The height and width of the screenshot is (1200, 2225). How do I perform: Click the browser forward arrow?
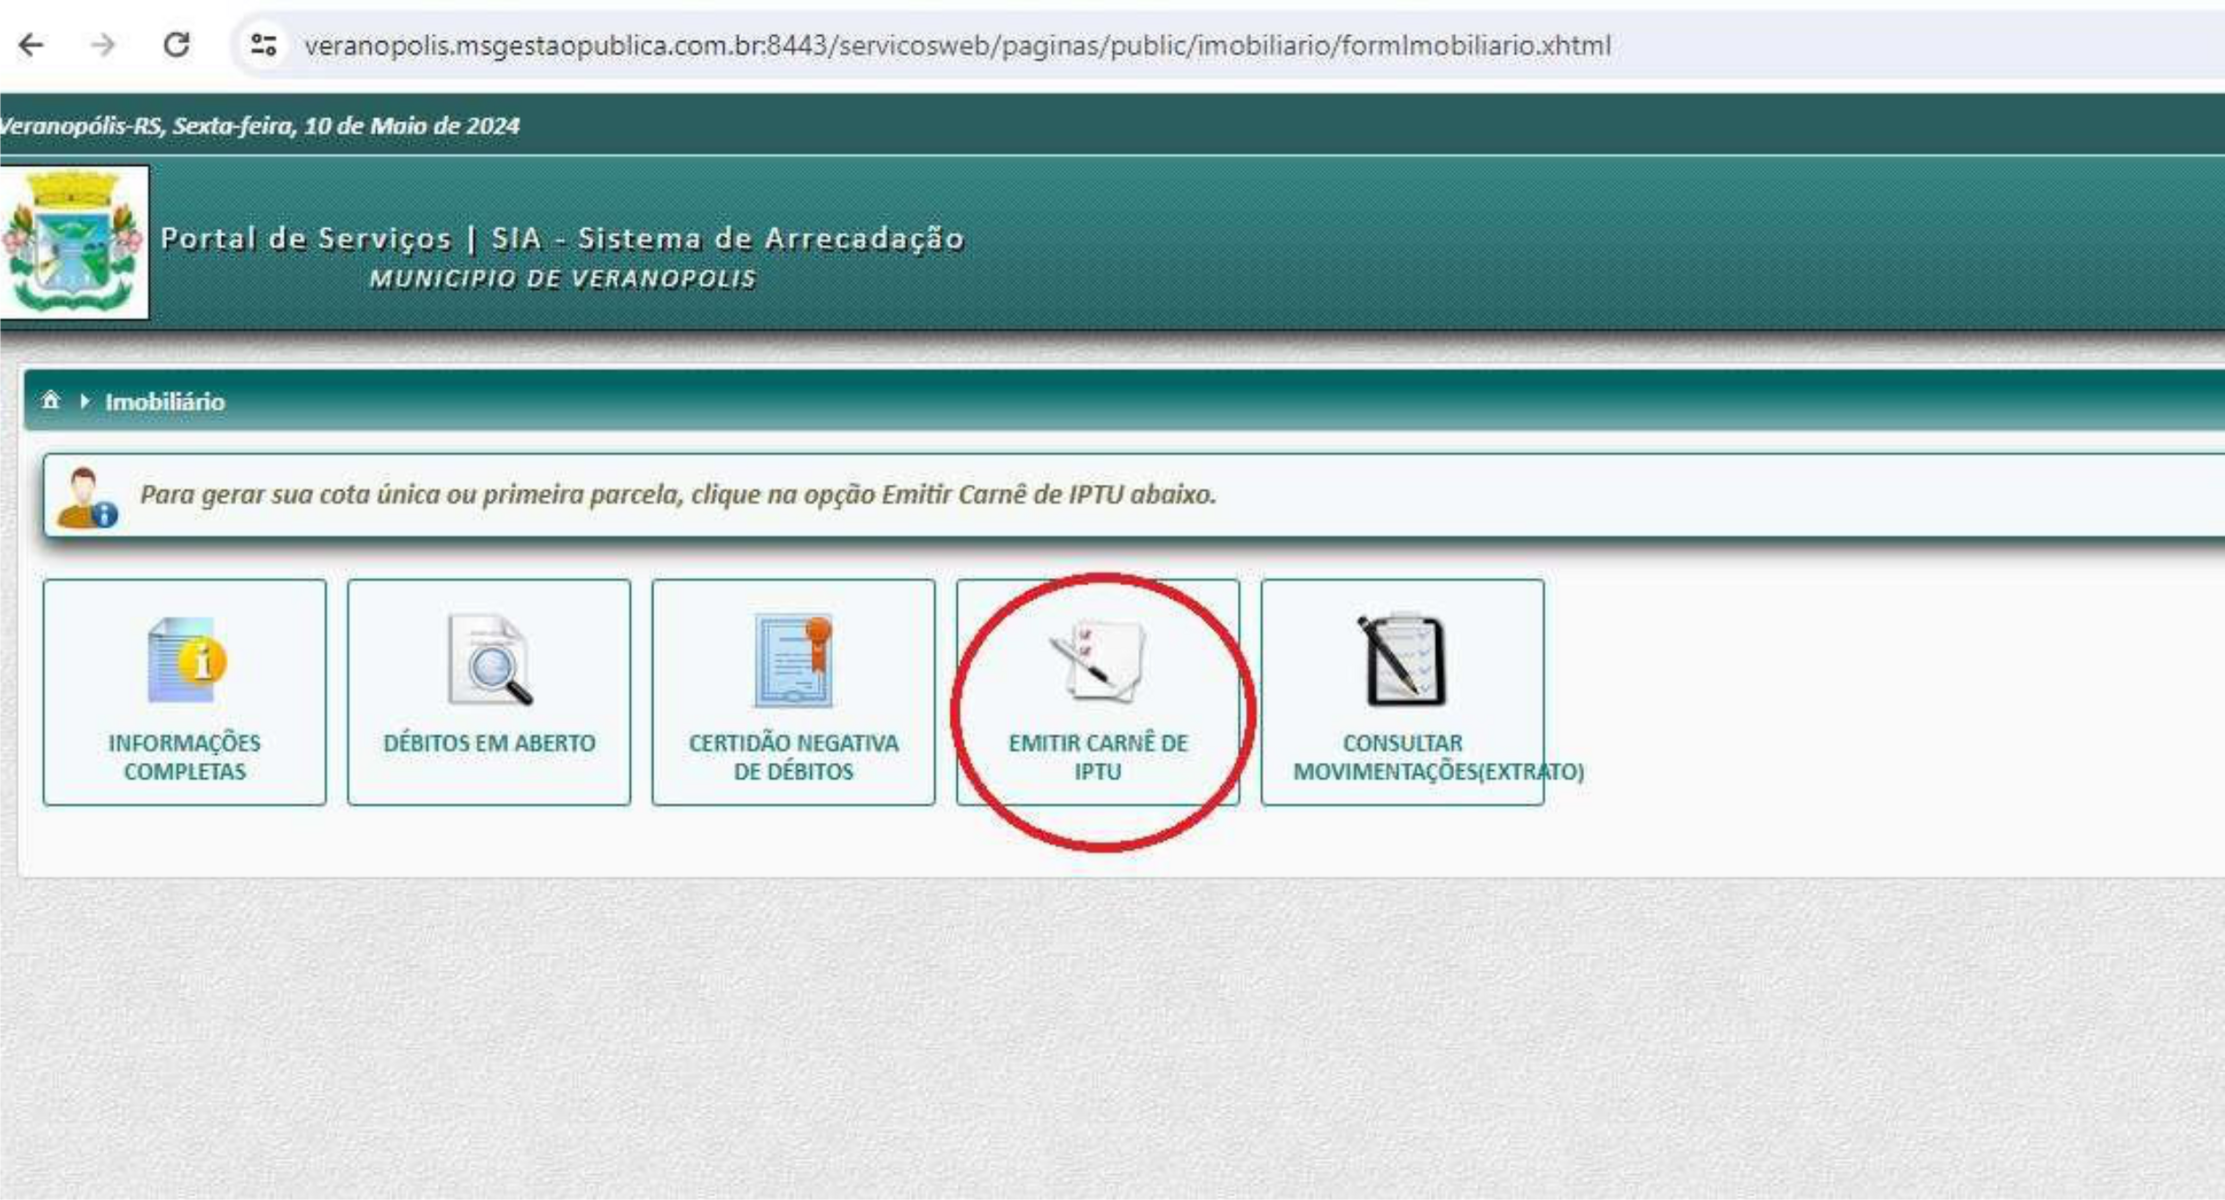pos(103,45)
